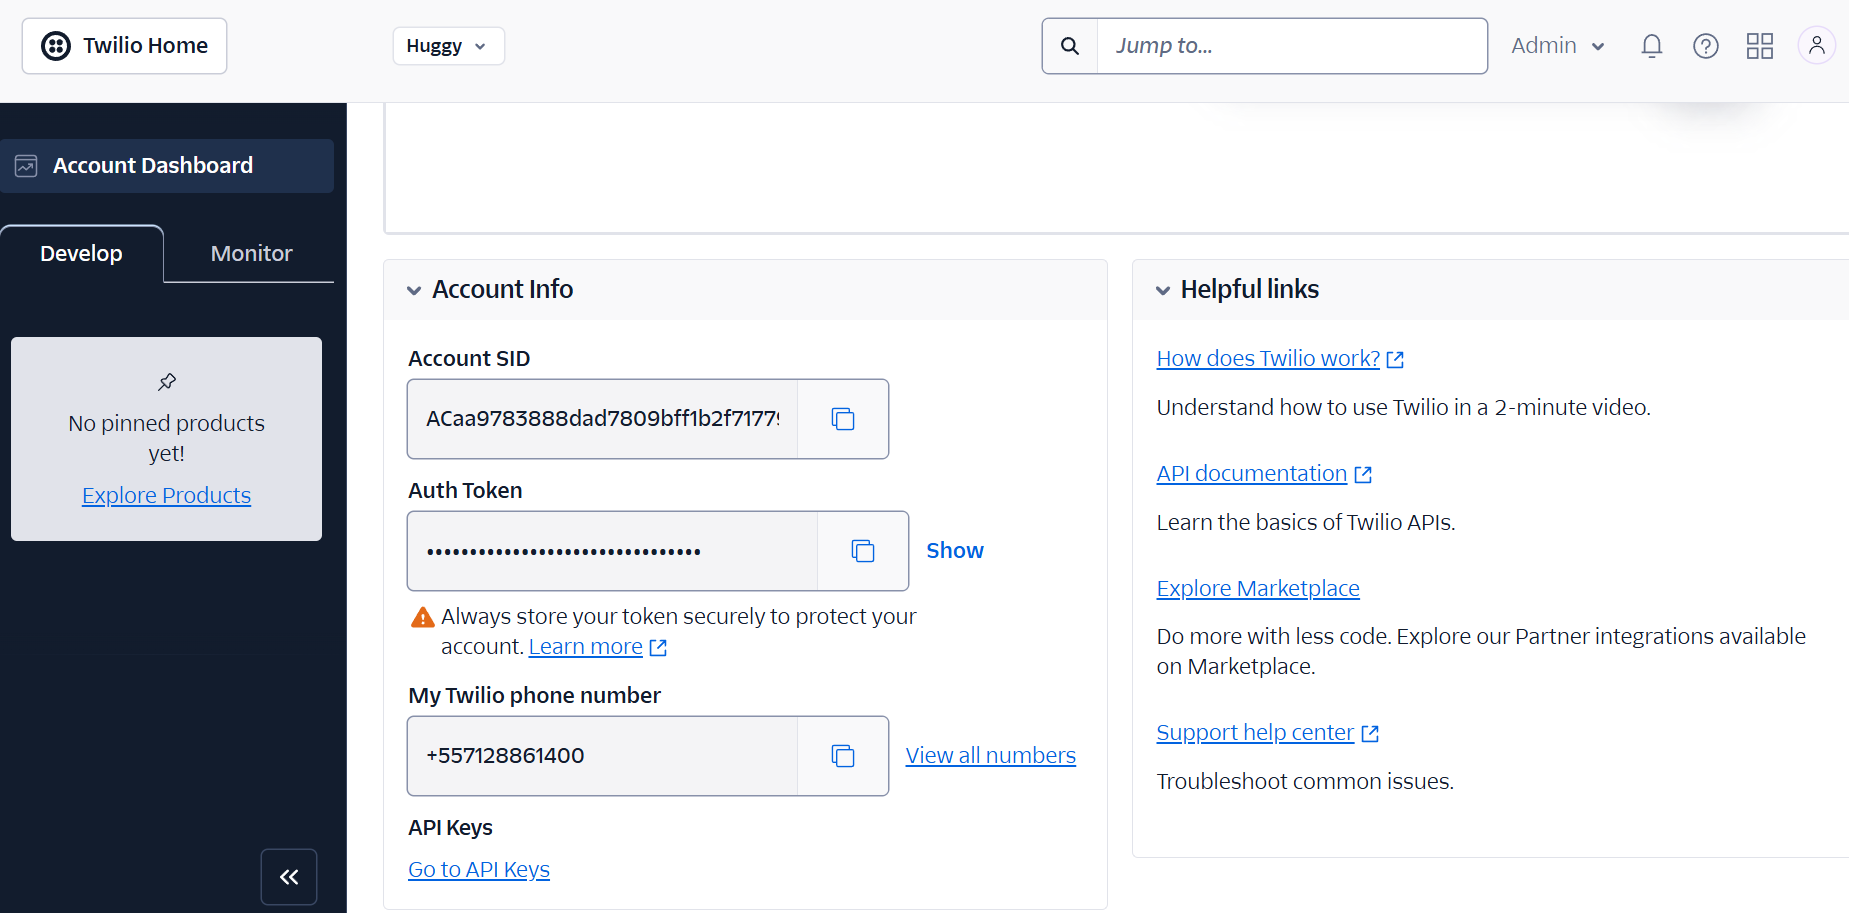Switch to the Monitor tab
The height and width of the screenshot is (913, 1849).
pyautogui.click(x=251, y=254)
